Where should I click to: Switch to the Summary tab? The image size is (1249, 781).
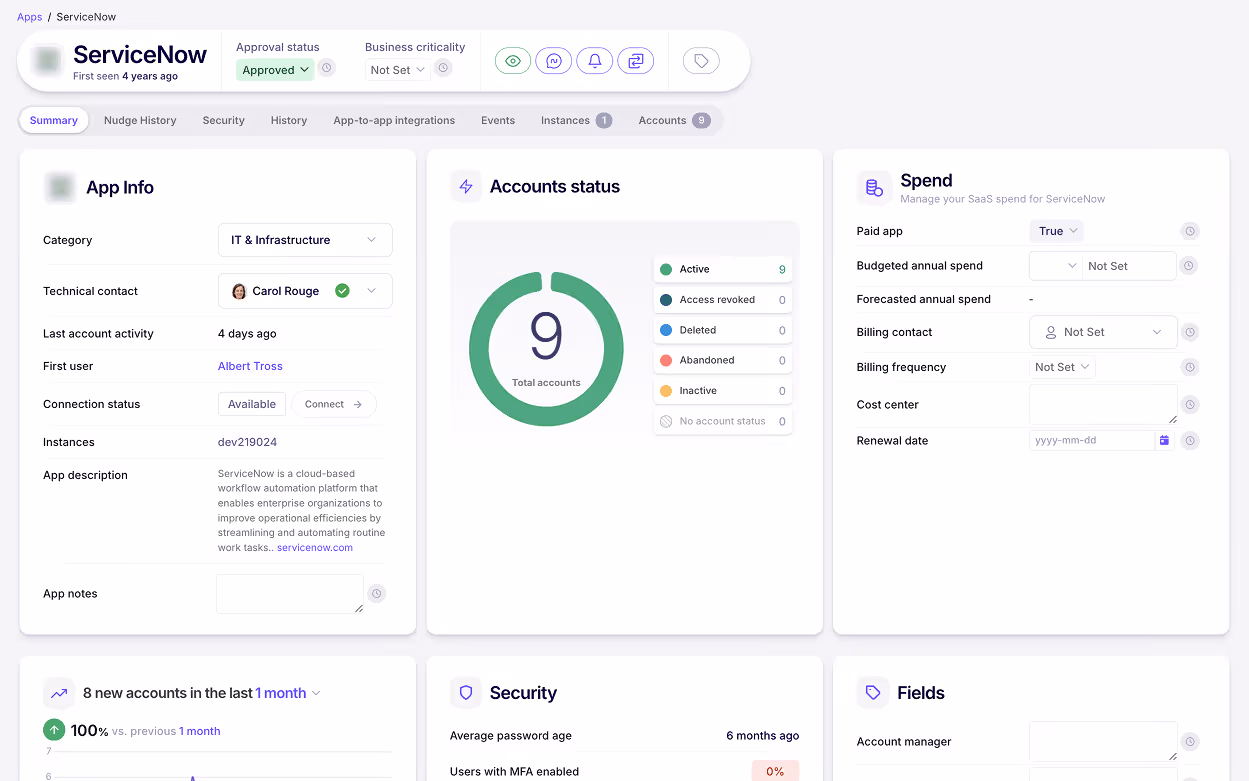pos(54,120)
